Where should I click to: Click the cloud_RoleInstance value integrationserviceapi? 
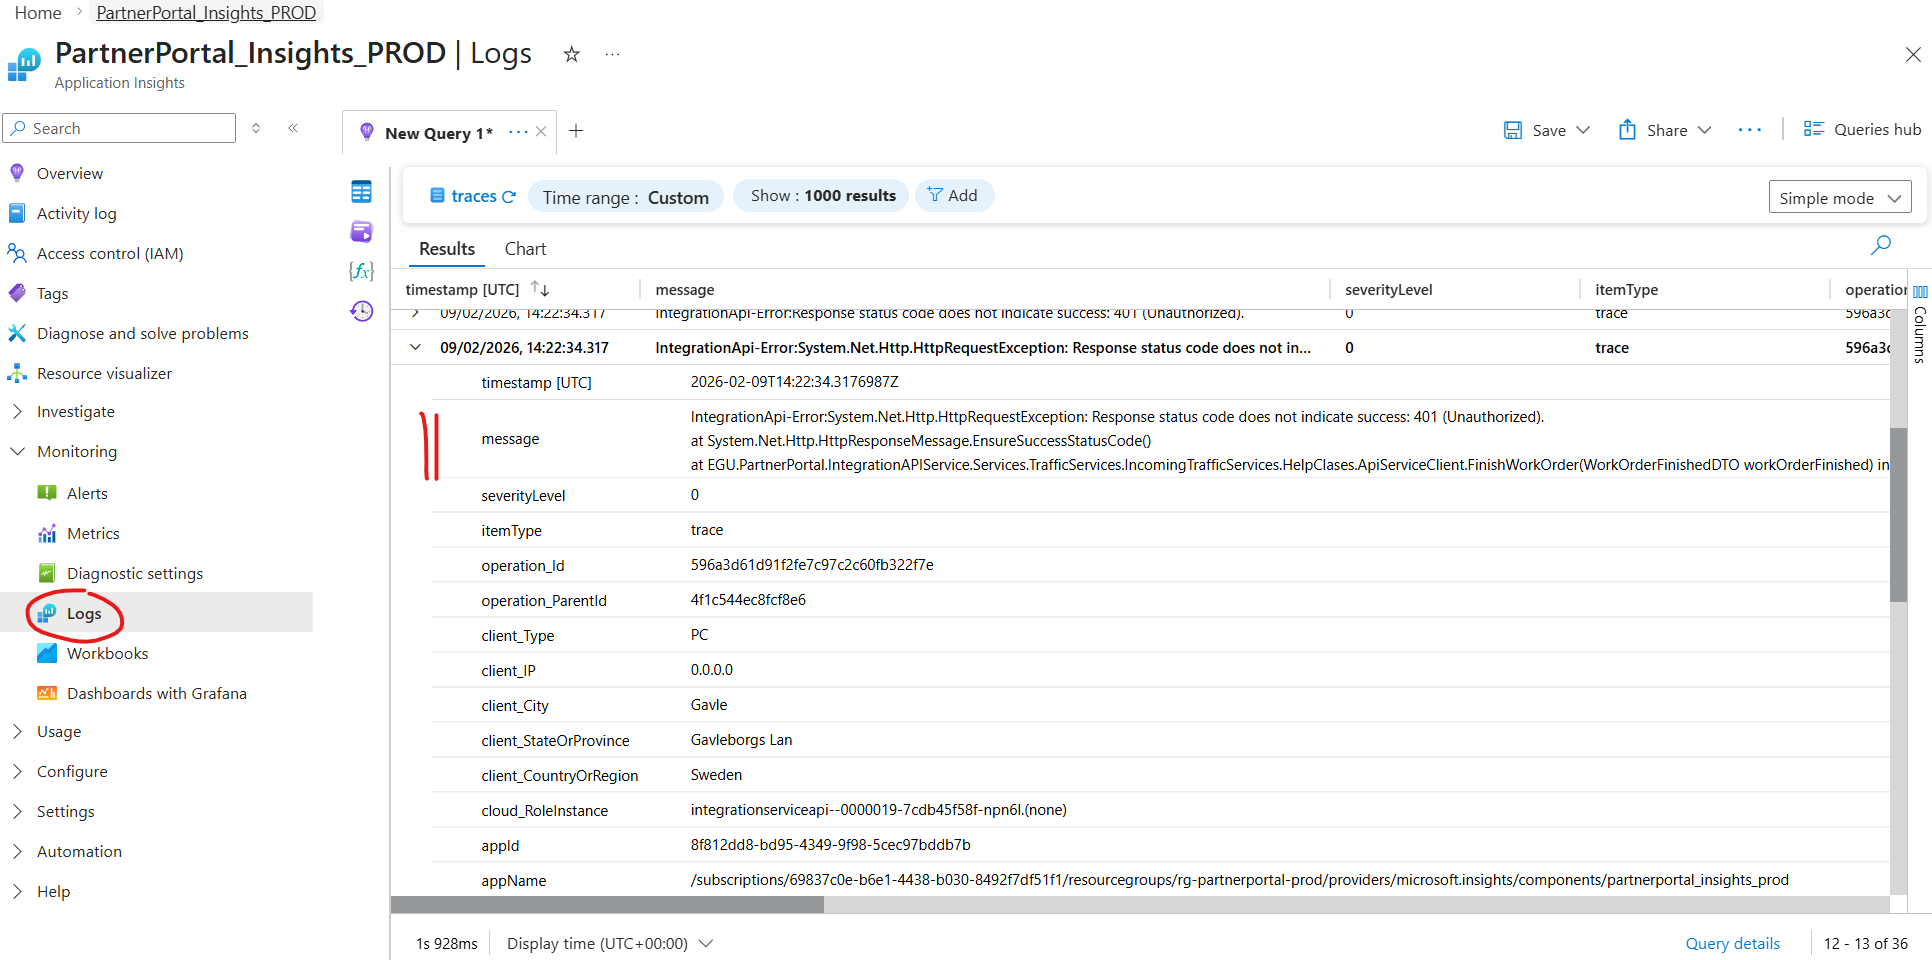pyautogui.click(x=878, y=810)
